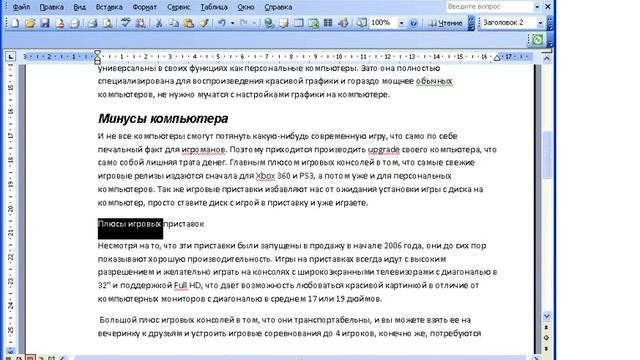Open the Undo history dropdown arrow
Viewport: 640px width, 360px height.
232,23
